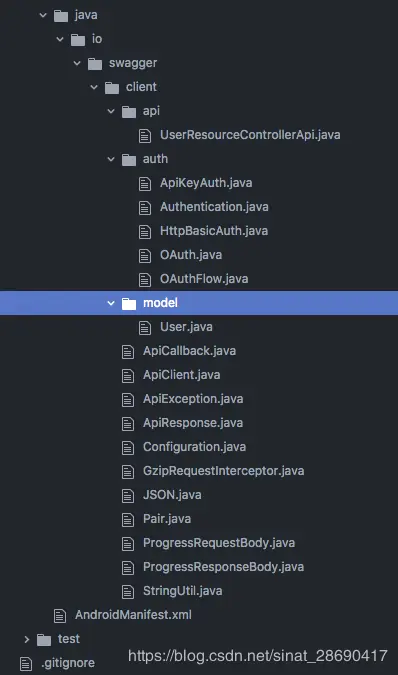Screen dimensions: 398x675
Task: Click file icon of AndroidManifest.xml
Action: coord(60,616)
